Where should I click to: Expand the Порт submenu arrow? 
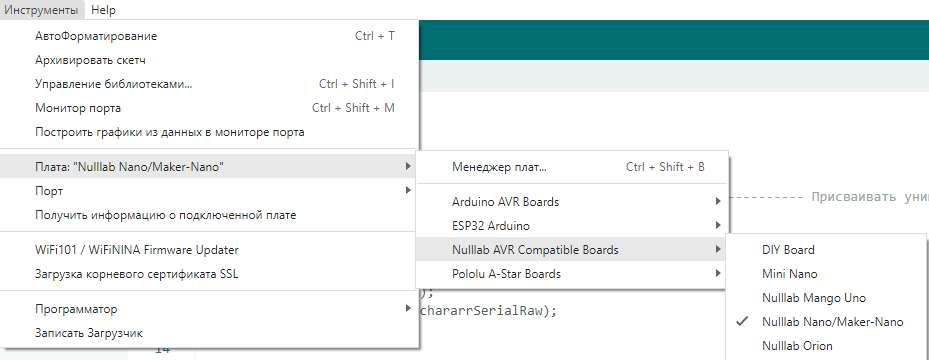tap(408, 191)
